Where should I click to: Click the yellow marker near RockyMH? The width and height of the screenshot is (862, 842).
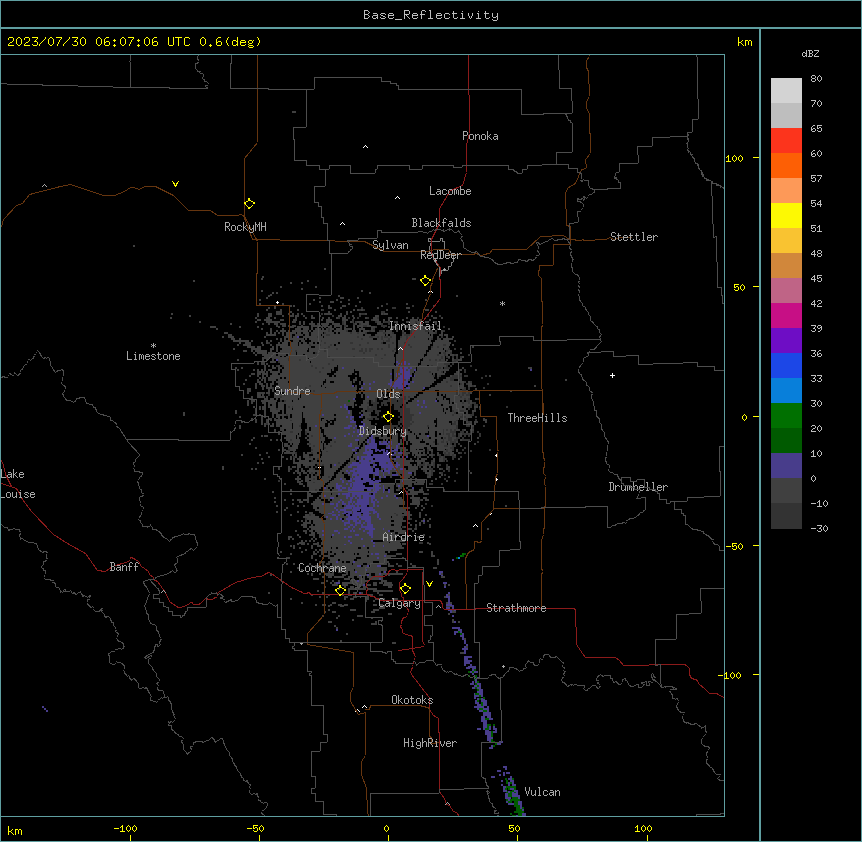(249, 203)
